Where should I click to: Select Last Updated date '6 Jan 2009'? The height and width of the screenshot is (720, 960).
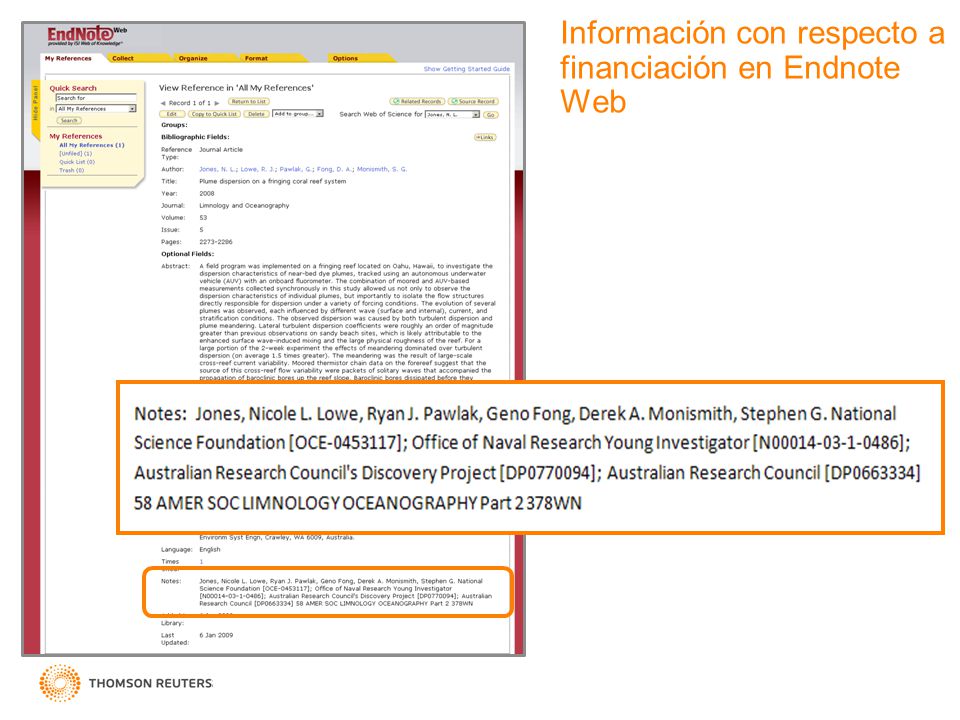(x=216, y=635)
